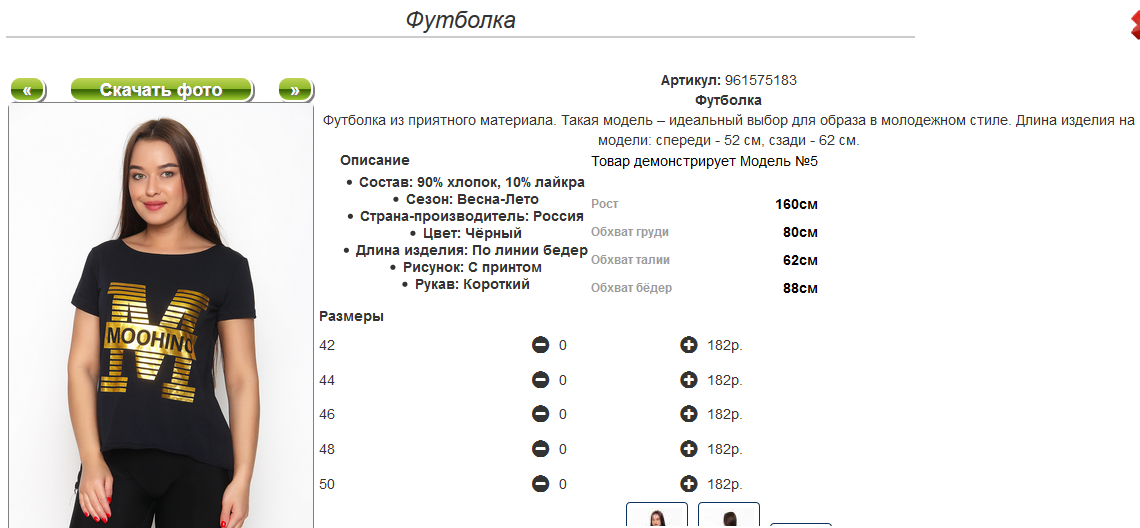Decrease quantity for size 42
Image resolution: width=1140 pixels, height=528 pixels.
(540, 345)
